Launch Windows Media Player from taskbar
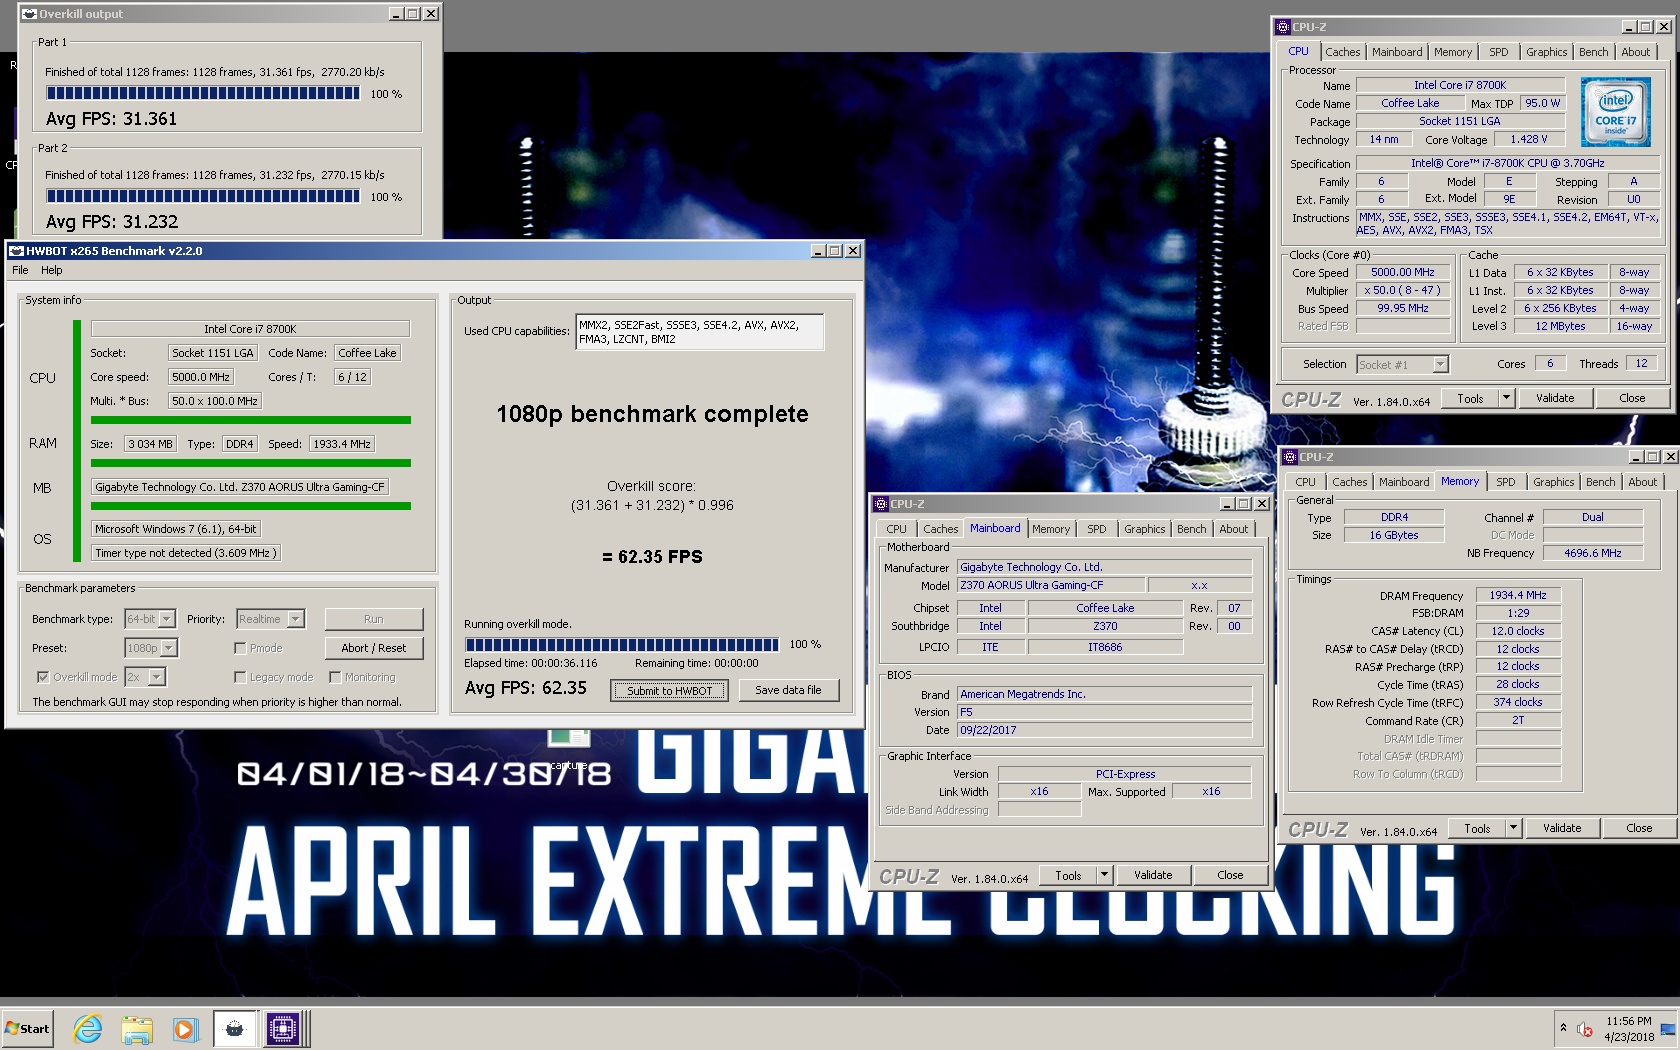The image size is (1680, 1050). (x=185, y=1028)
